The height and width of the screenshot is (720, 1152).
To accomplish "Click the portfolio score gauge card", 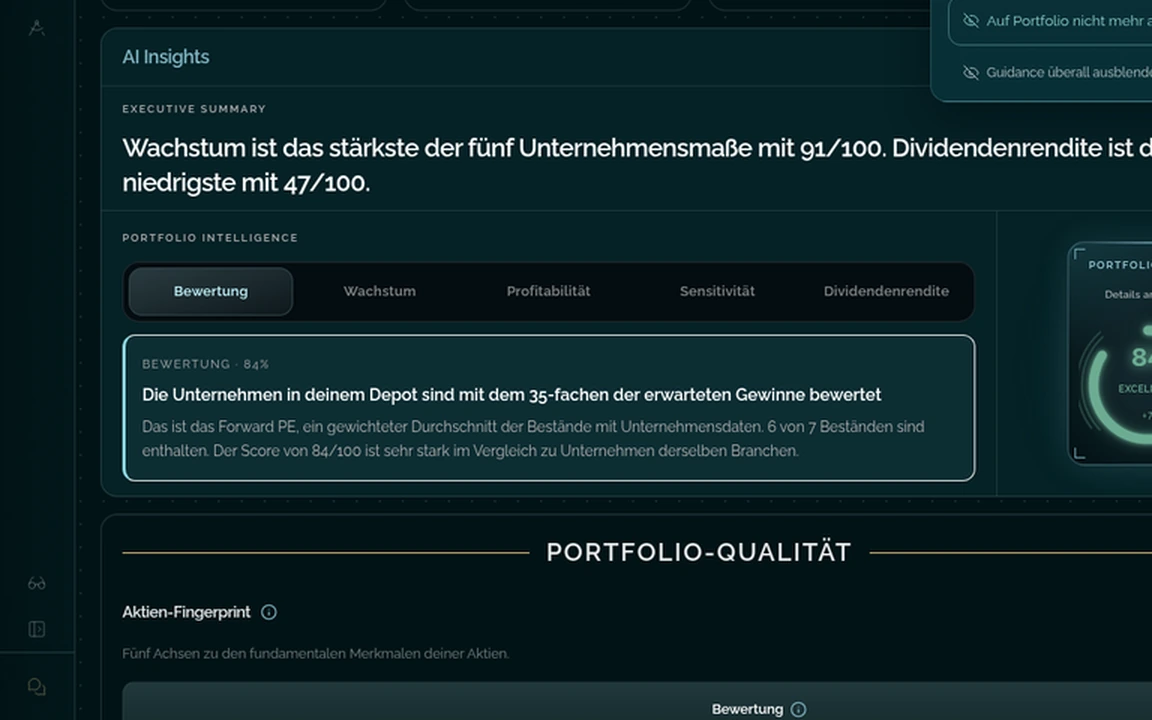I will pos(1110,353).
